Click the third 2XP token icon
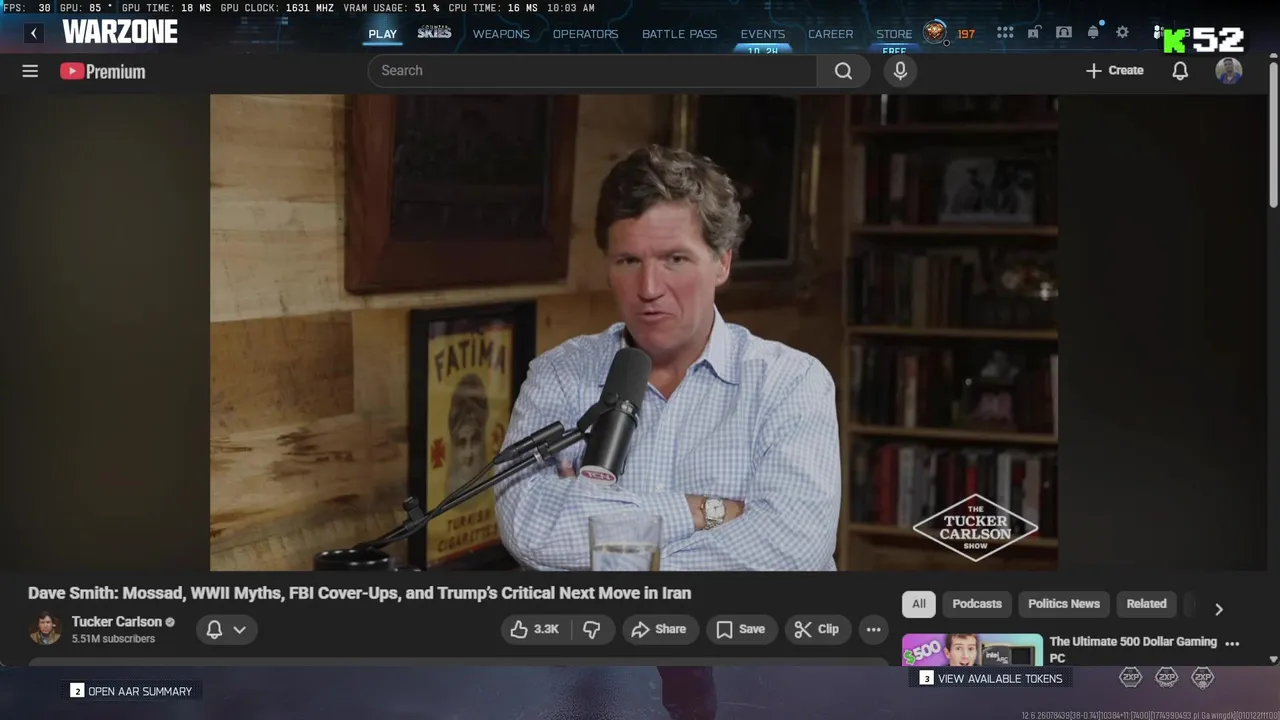 1202,677
